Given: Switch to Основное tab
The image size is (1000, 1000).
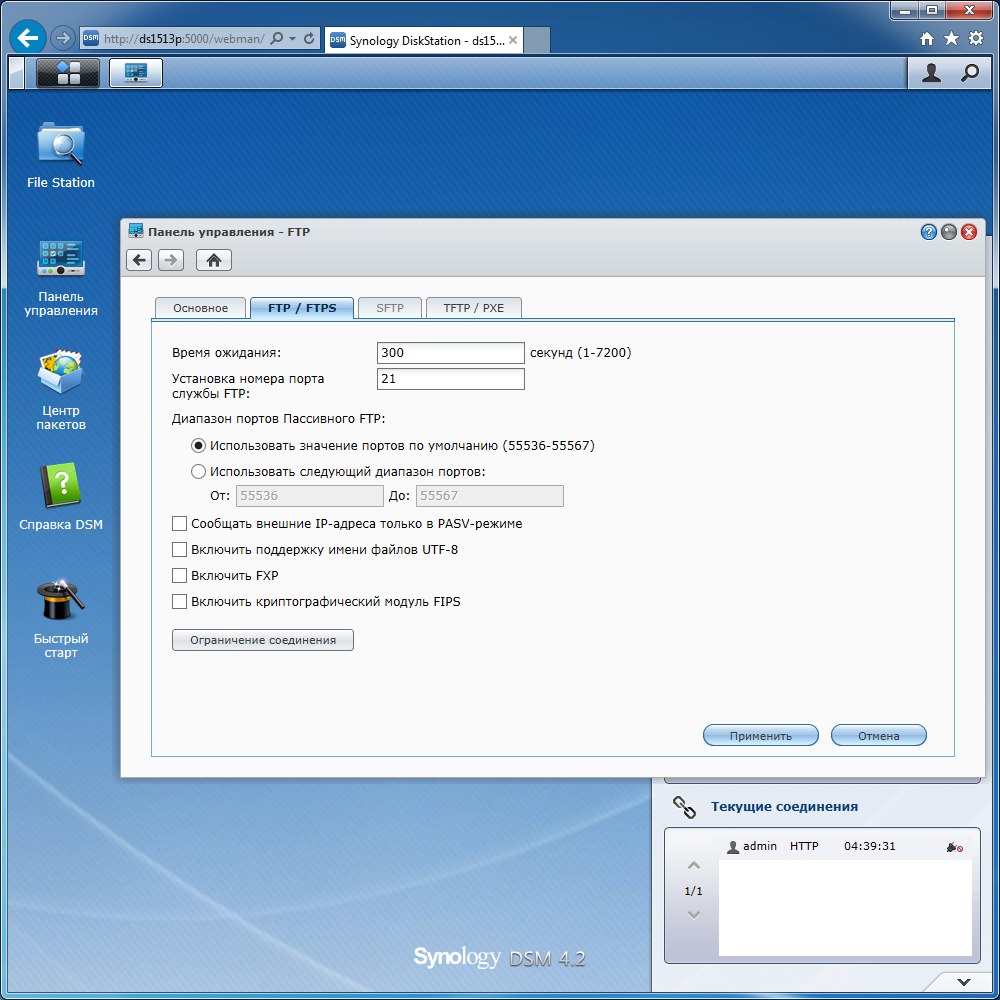Looking at the screenshot, I should [200, 308].
